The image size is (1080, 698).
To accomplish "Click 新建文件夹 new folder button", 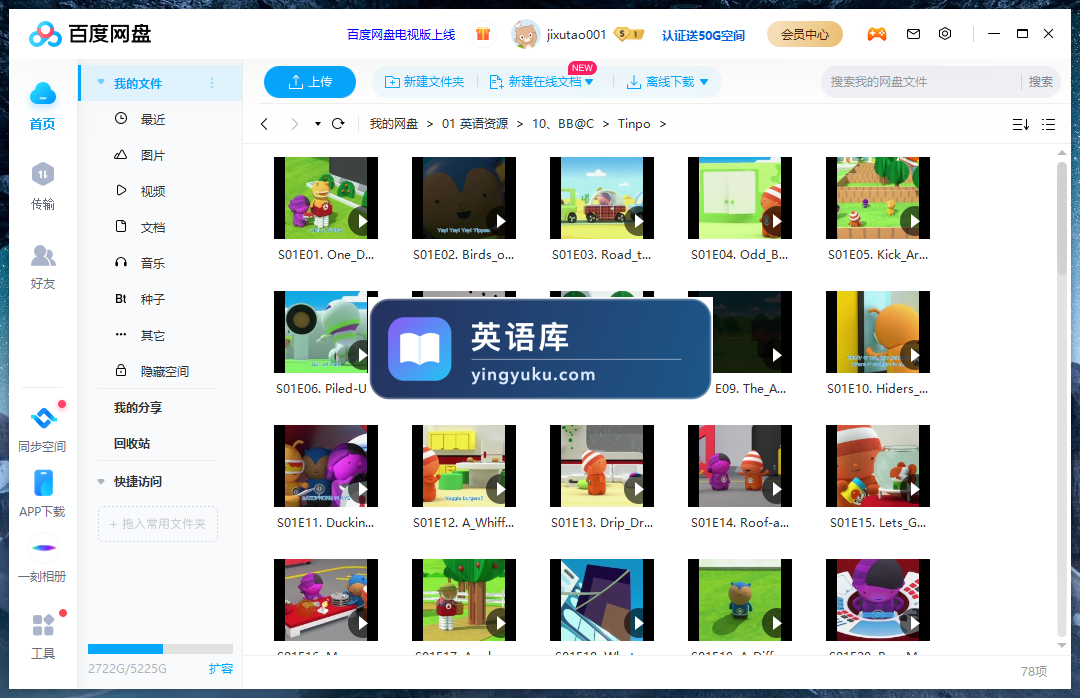I will point(424,82).
